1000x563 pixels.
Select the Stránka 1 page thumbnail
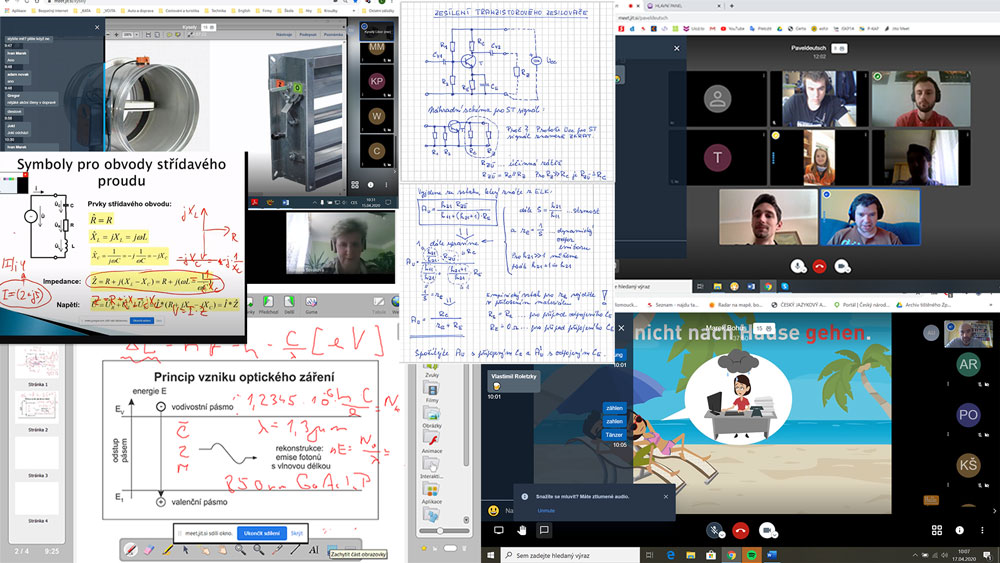point(38,364)
